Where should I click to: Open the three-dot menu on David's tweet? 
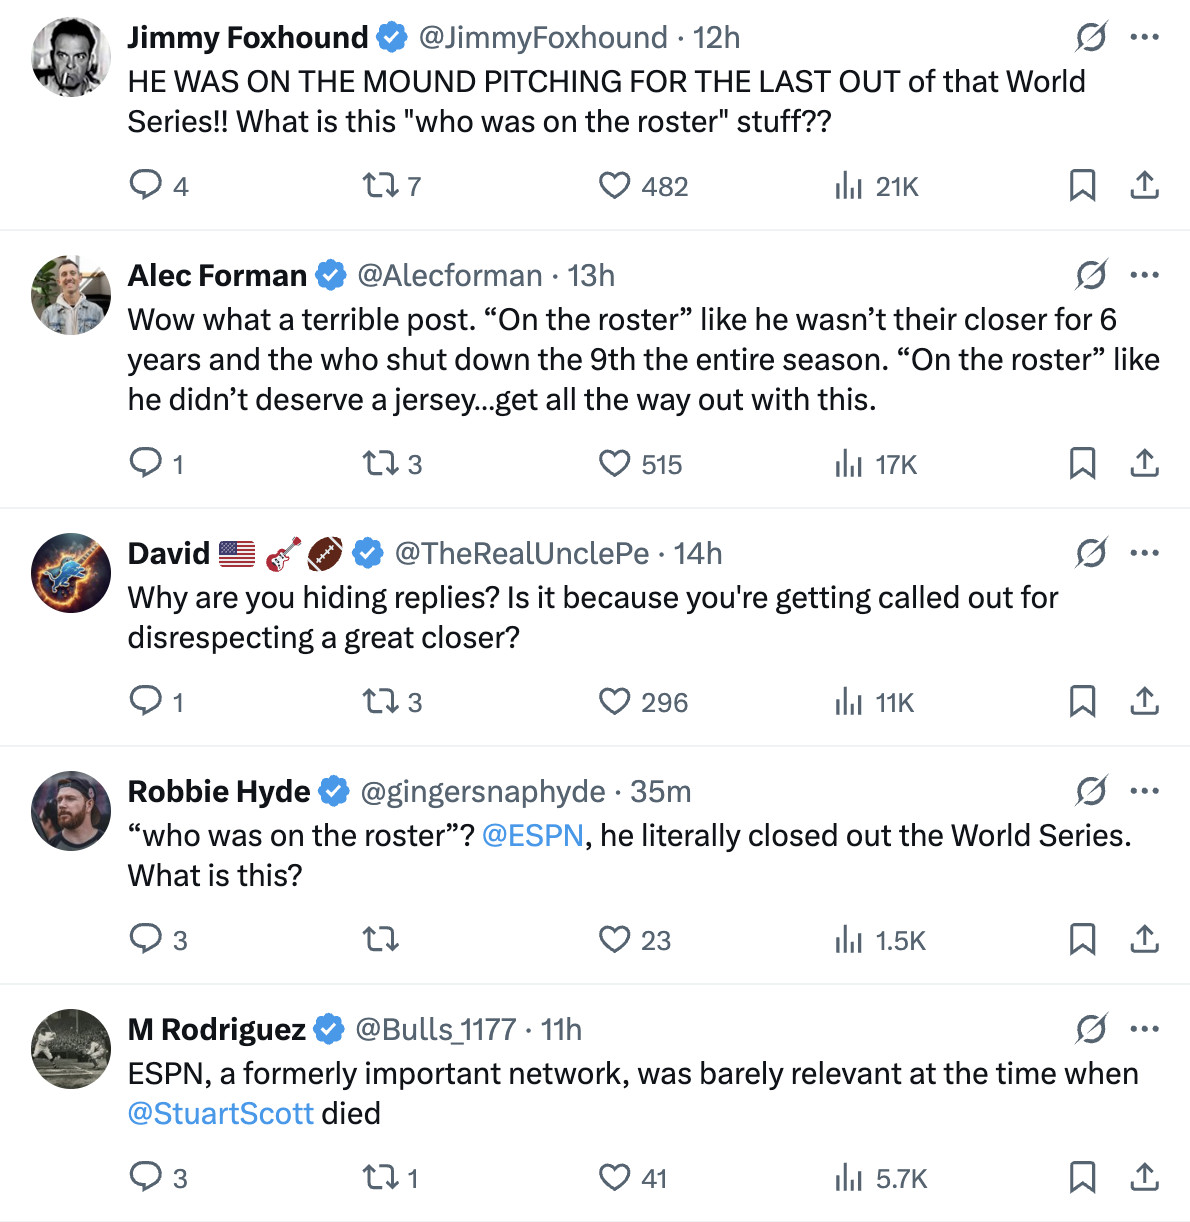(1143, 552)
